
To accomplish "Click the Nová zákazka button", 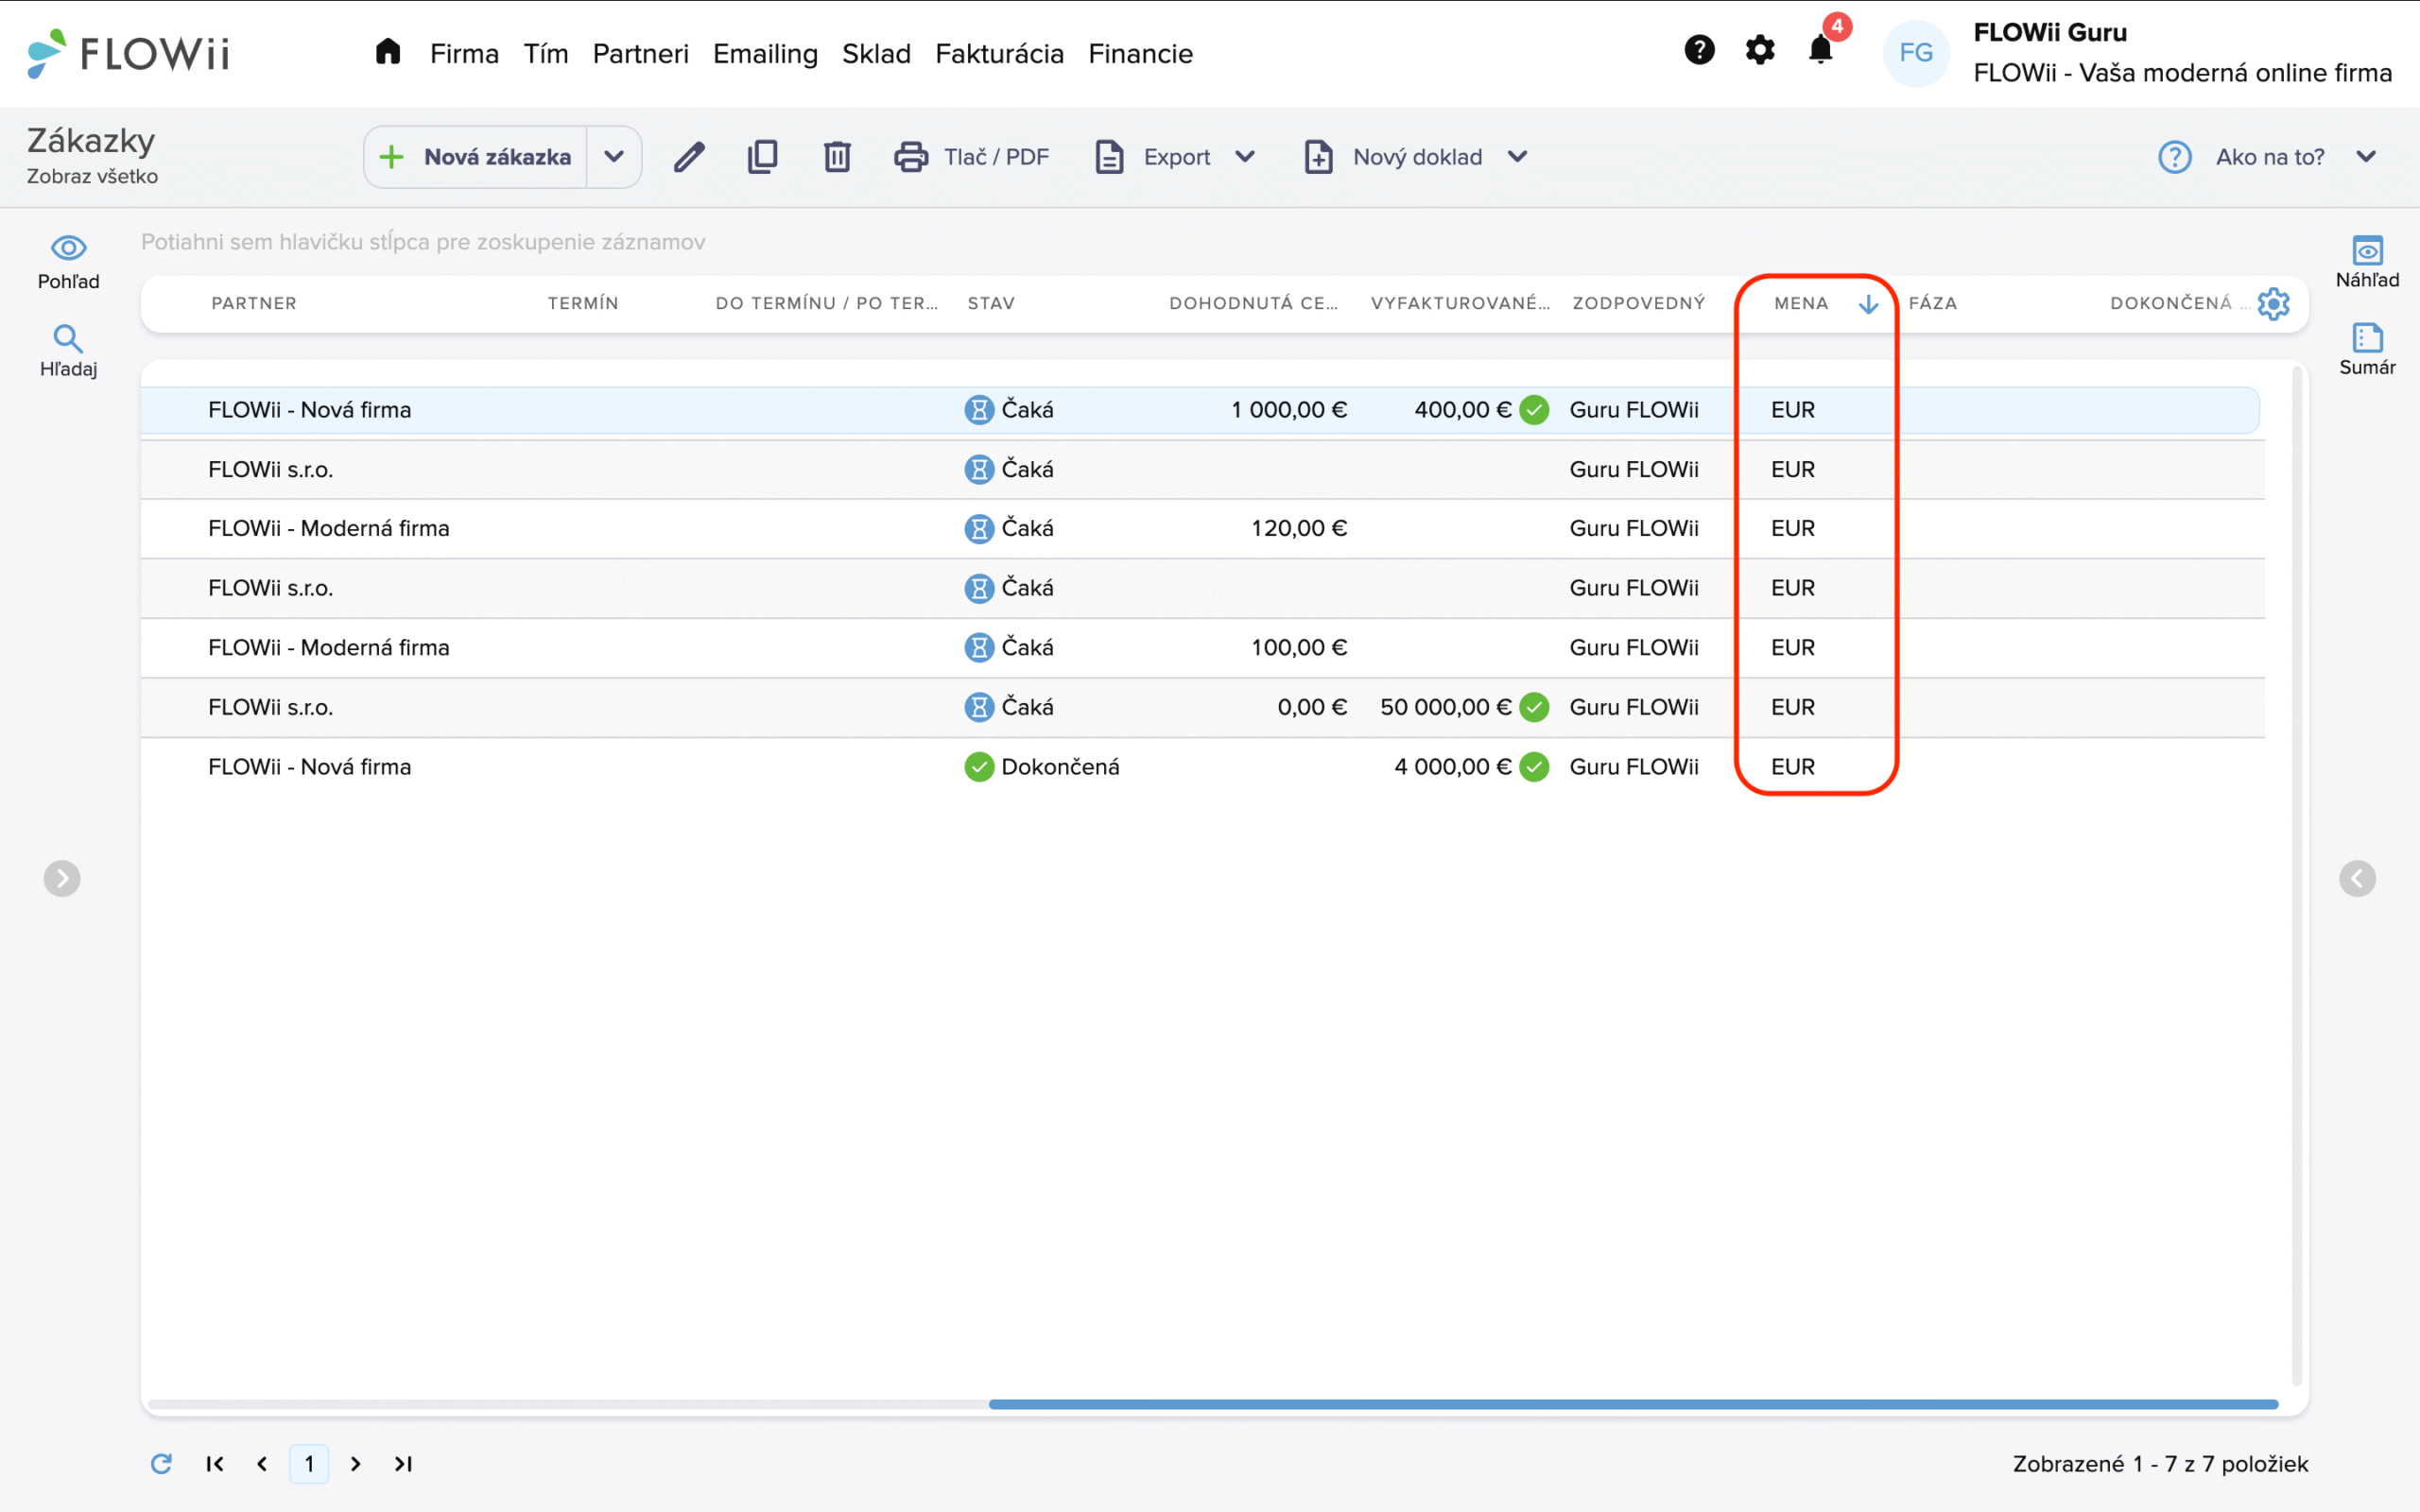I will pos(476,157).
